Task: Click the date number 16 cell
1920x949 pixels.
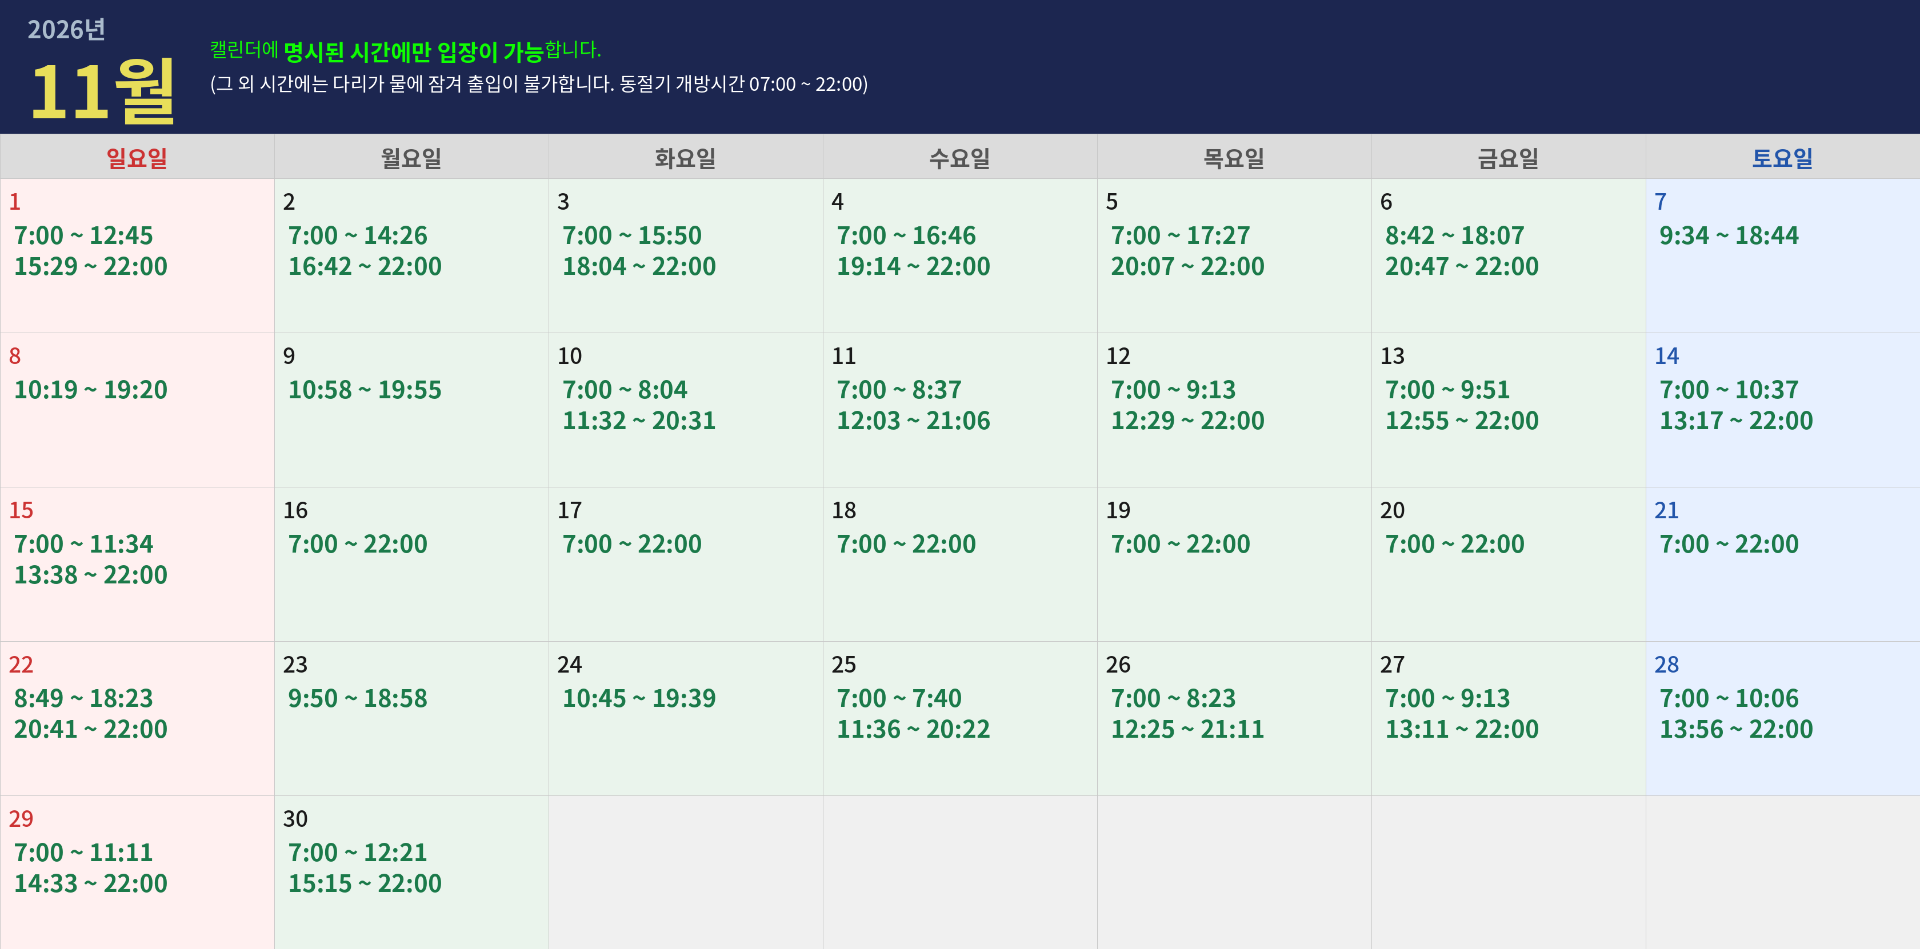Action: (x=295, y=511)
